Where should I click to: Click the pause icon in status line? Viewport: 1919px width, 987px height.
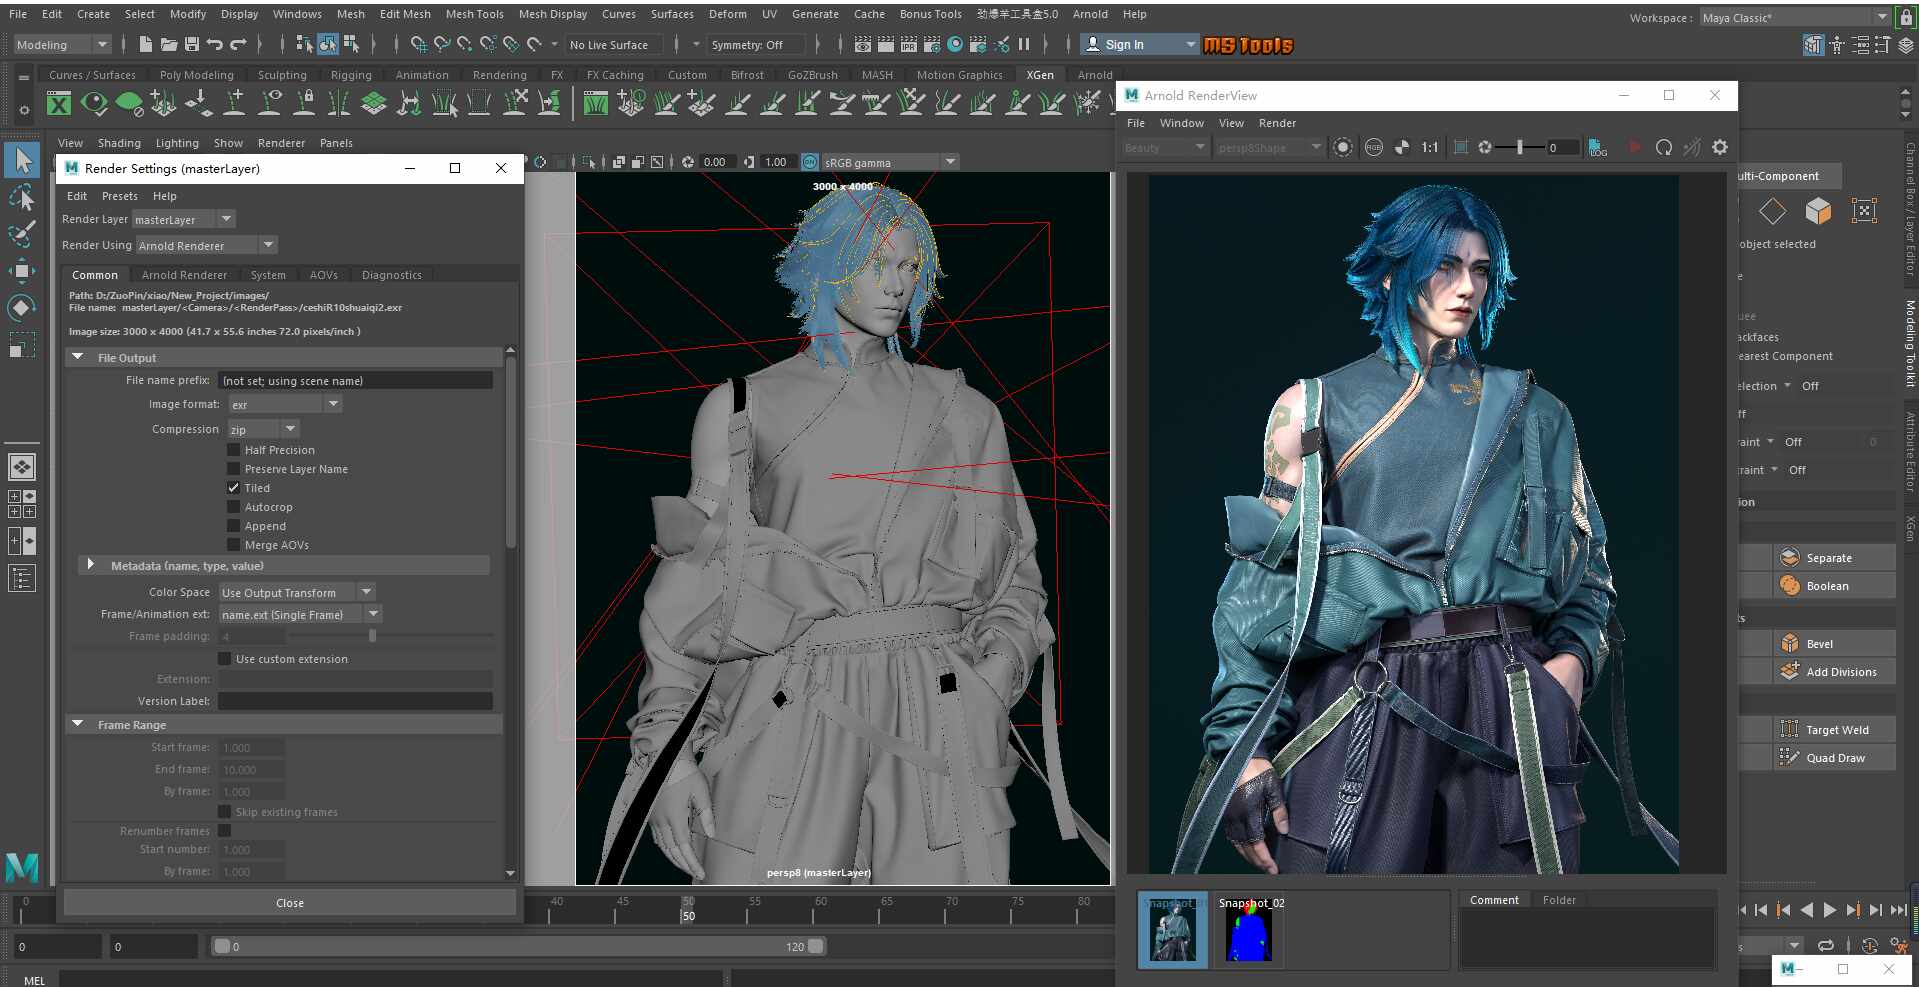click(1024, 44)
